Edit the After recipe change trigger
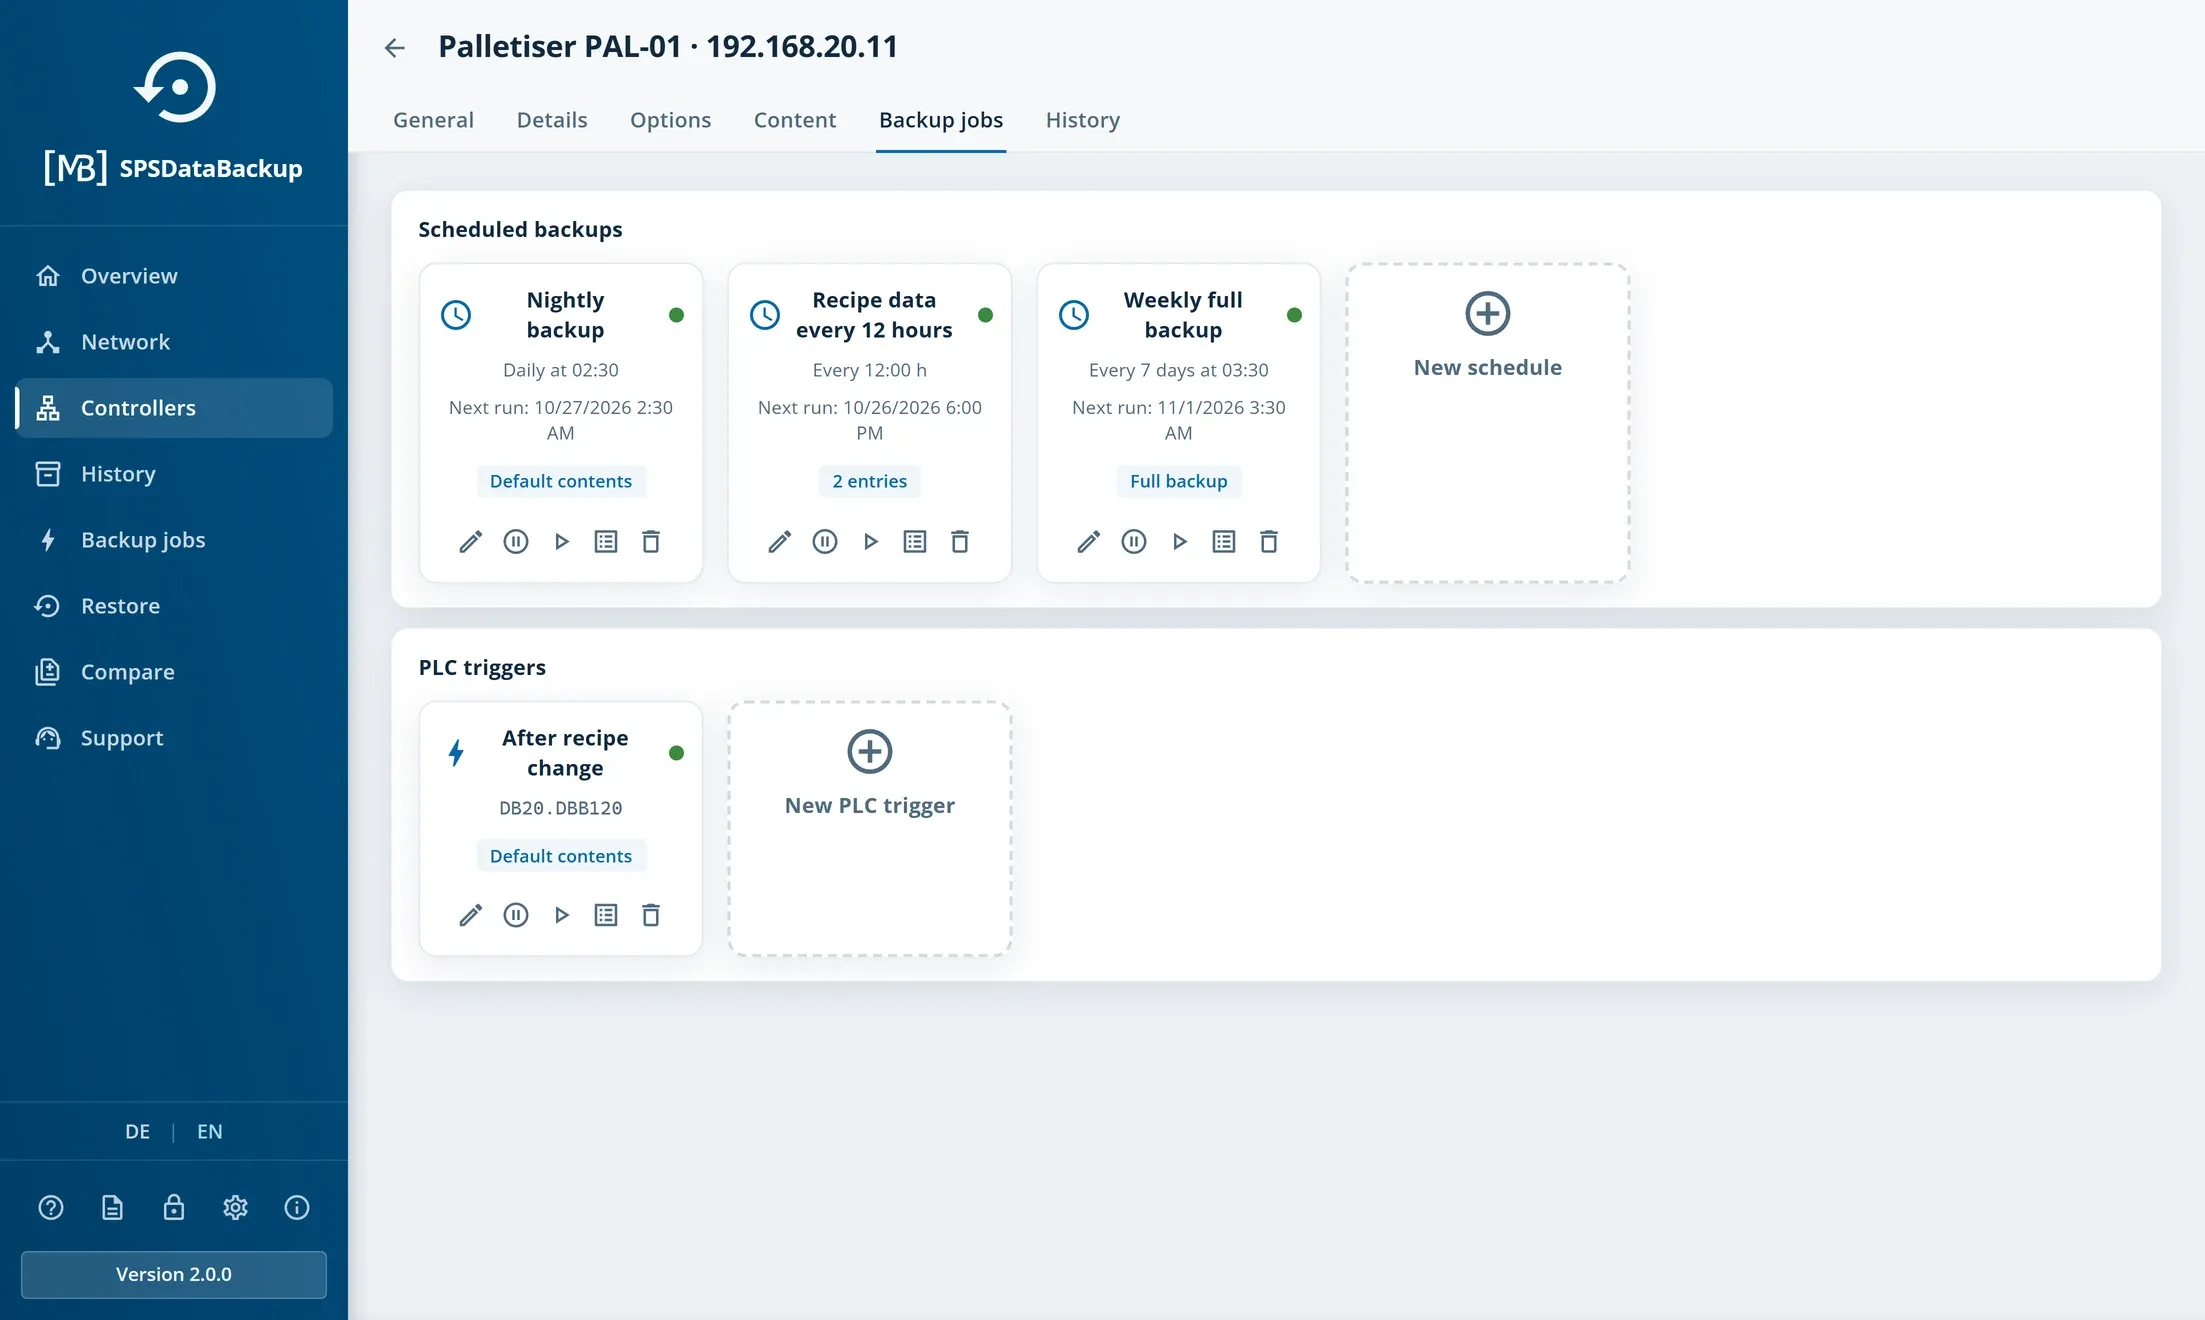Image resolution: width=2205 pixels, height=1320 pixels. click(470, 915)
